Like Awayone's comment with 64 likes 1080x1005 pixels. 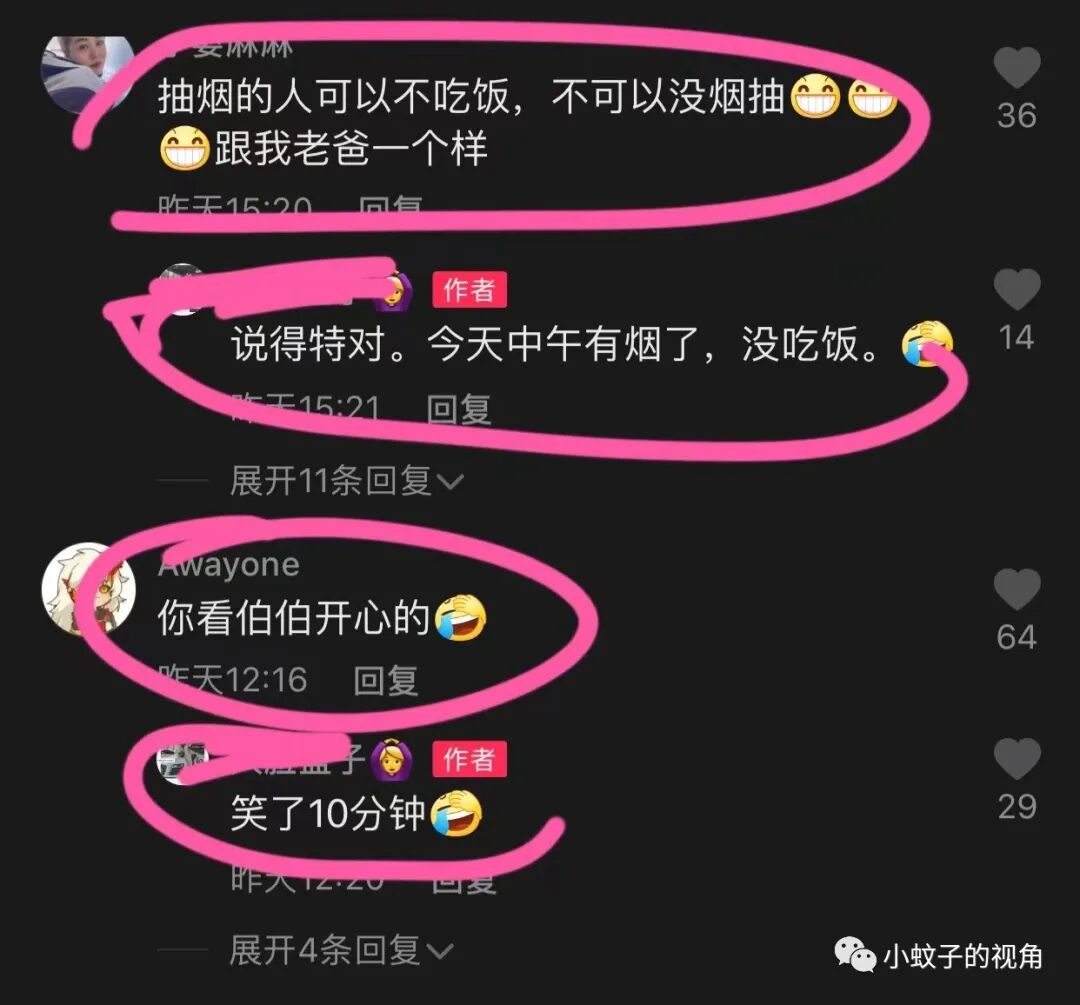(1017, 589)
